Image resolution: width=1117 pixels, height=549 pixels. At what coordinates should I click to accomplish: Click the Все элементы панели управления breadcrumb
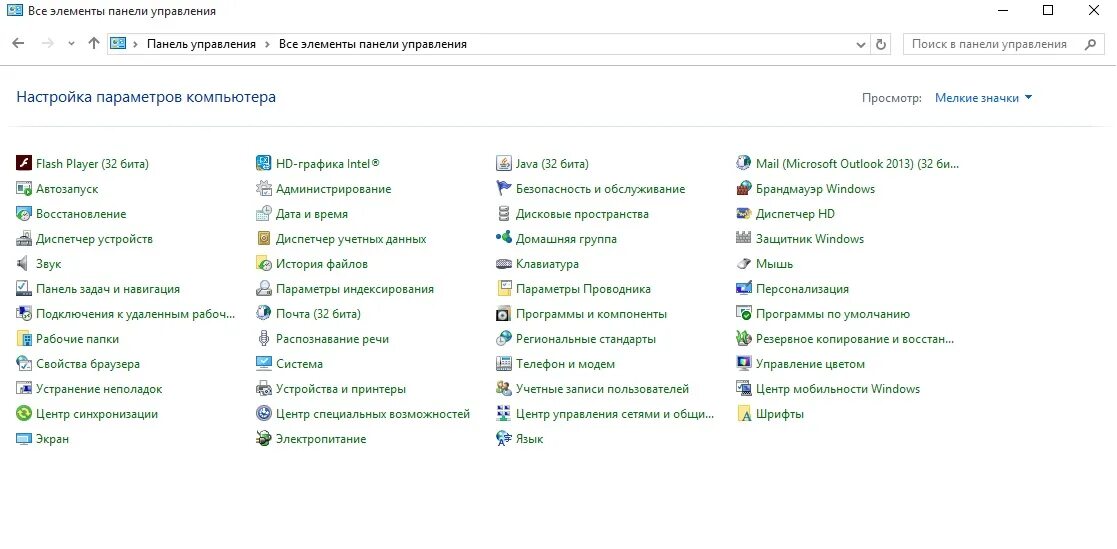point(373,44)
